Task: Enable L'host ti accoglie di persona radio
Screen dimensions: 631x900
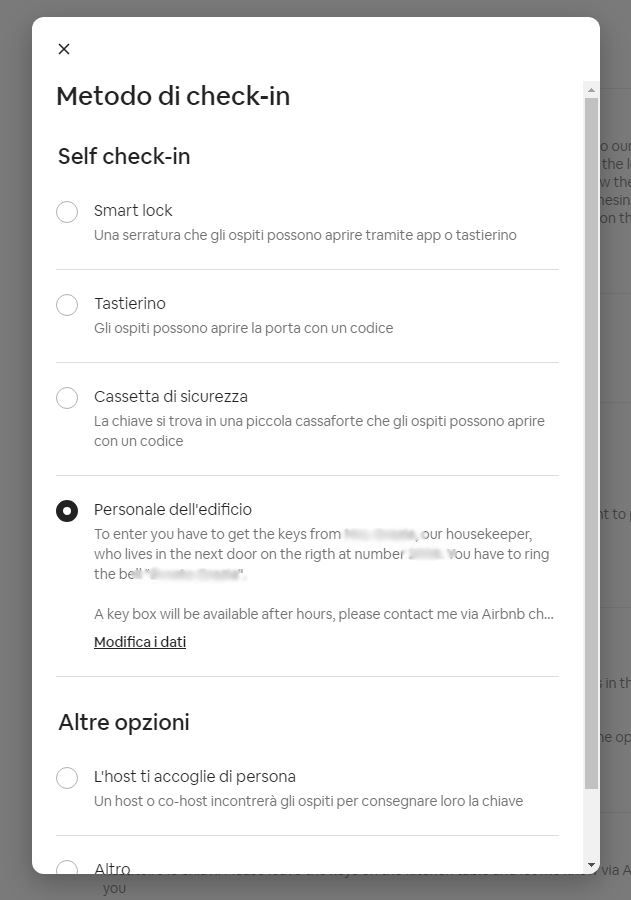Action: click(67, 778)
